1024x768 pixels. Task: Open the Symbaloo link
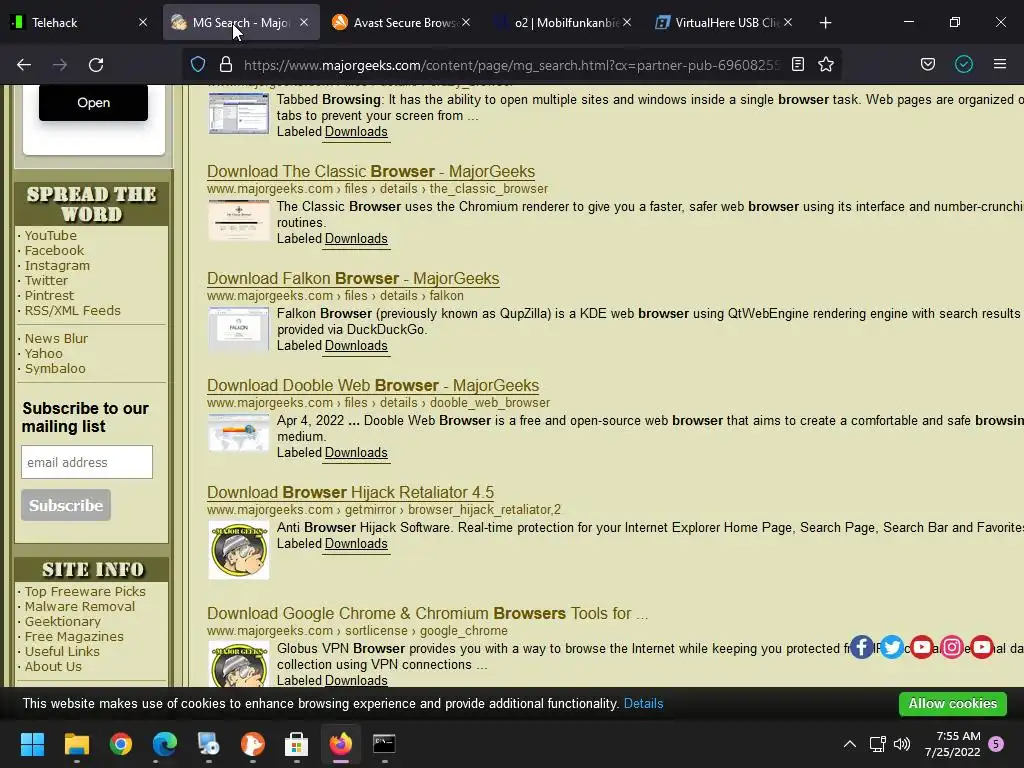[55, 368]
